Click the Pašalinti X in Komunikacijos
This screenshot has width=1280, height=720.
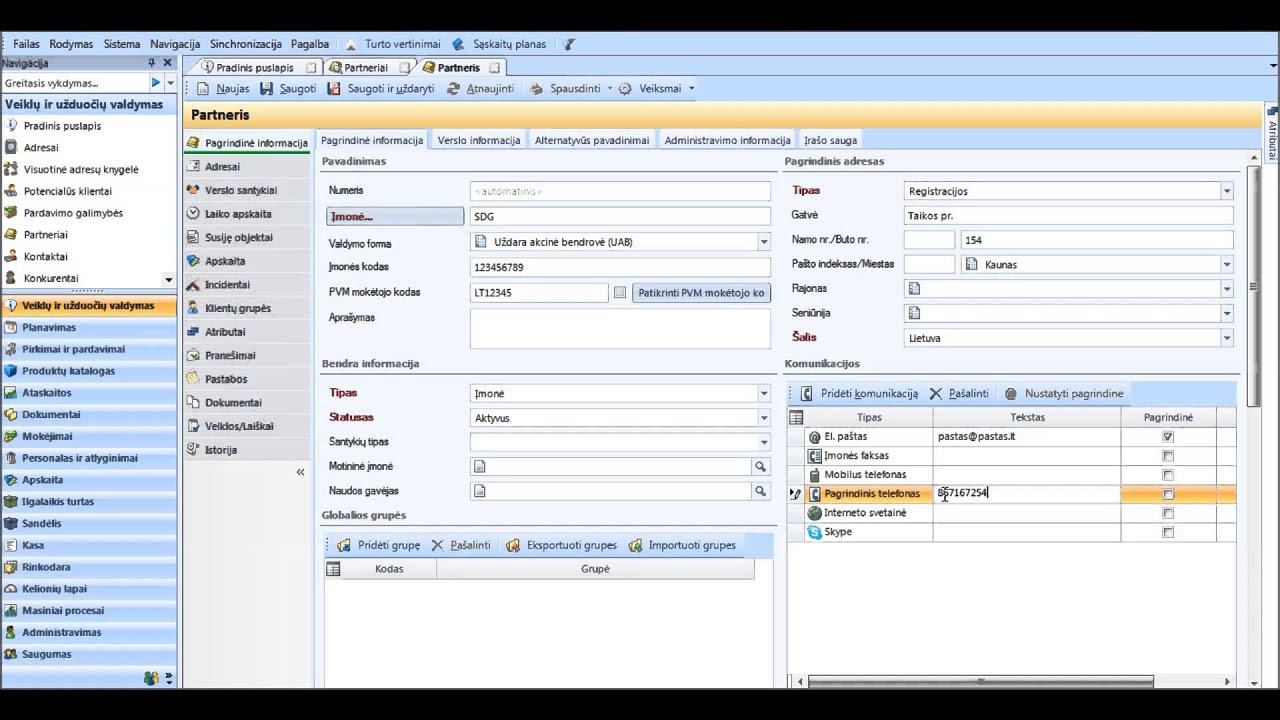click(x=936, y=394)
